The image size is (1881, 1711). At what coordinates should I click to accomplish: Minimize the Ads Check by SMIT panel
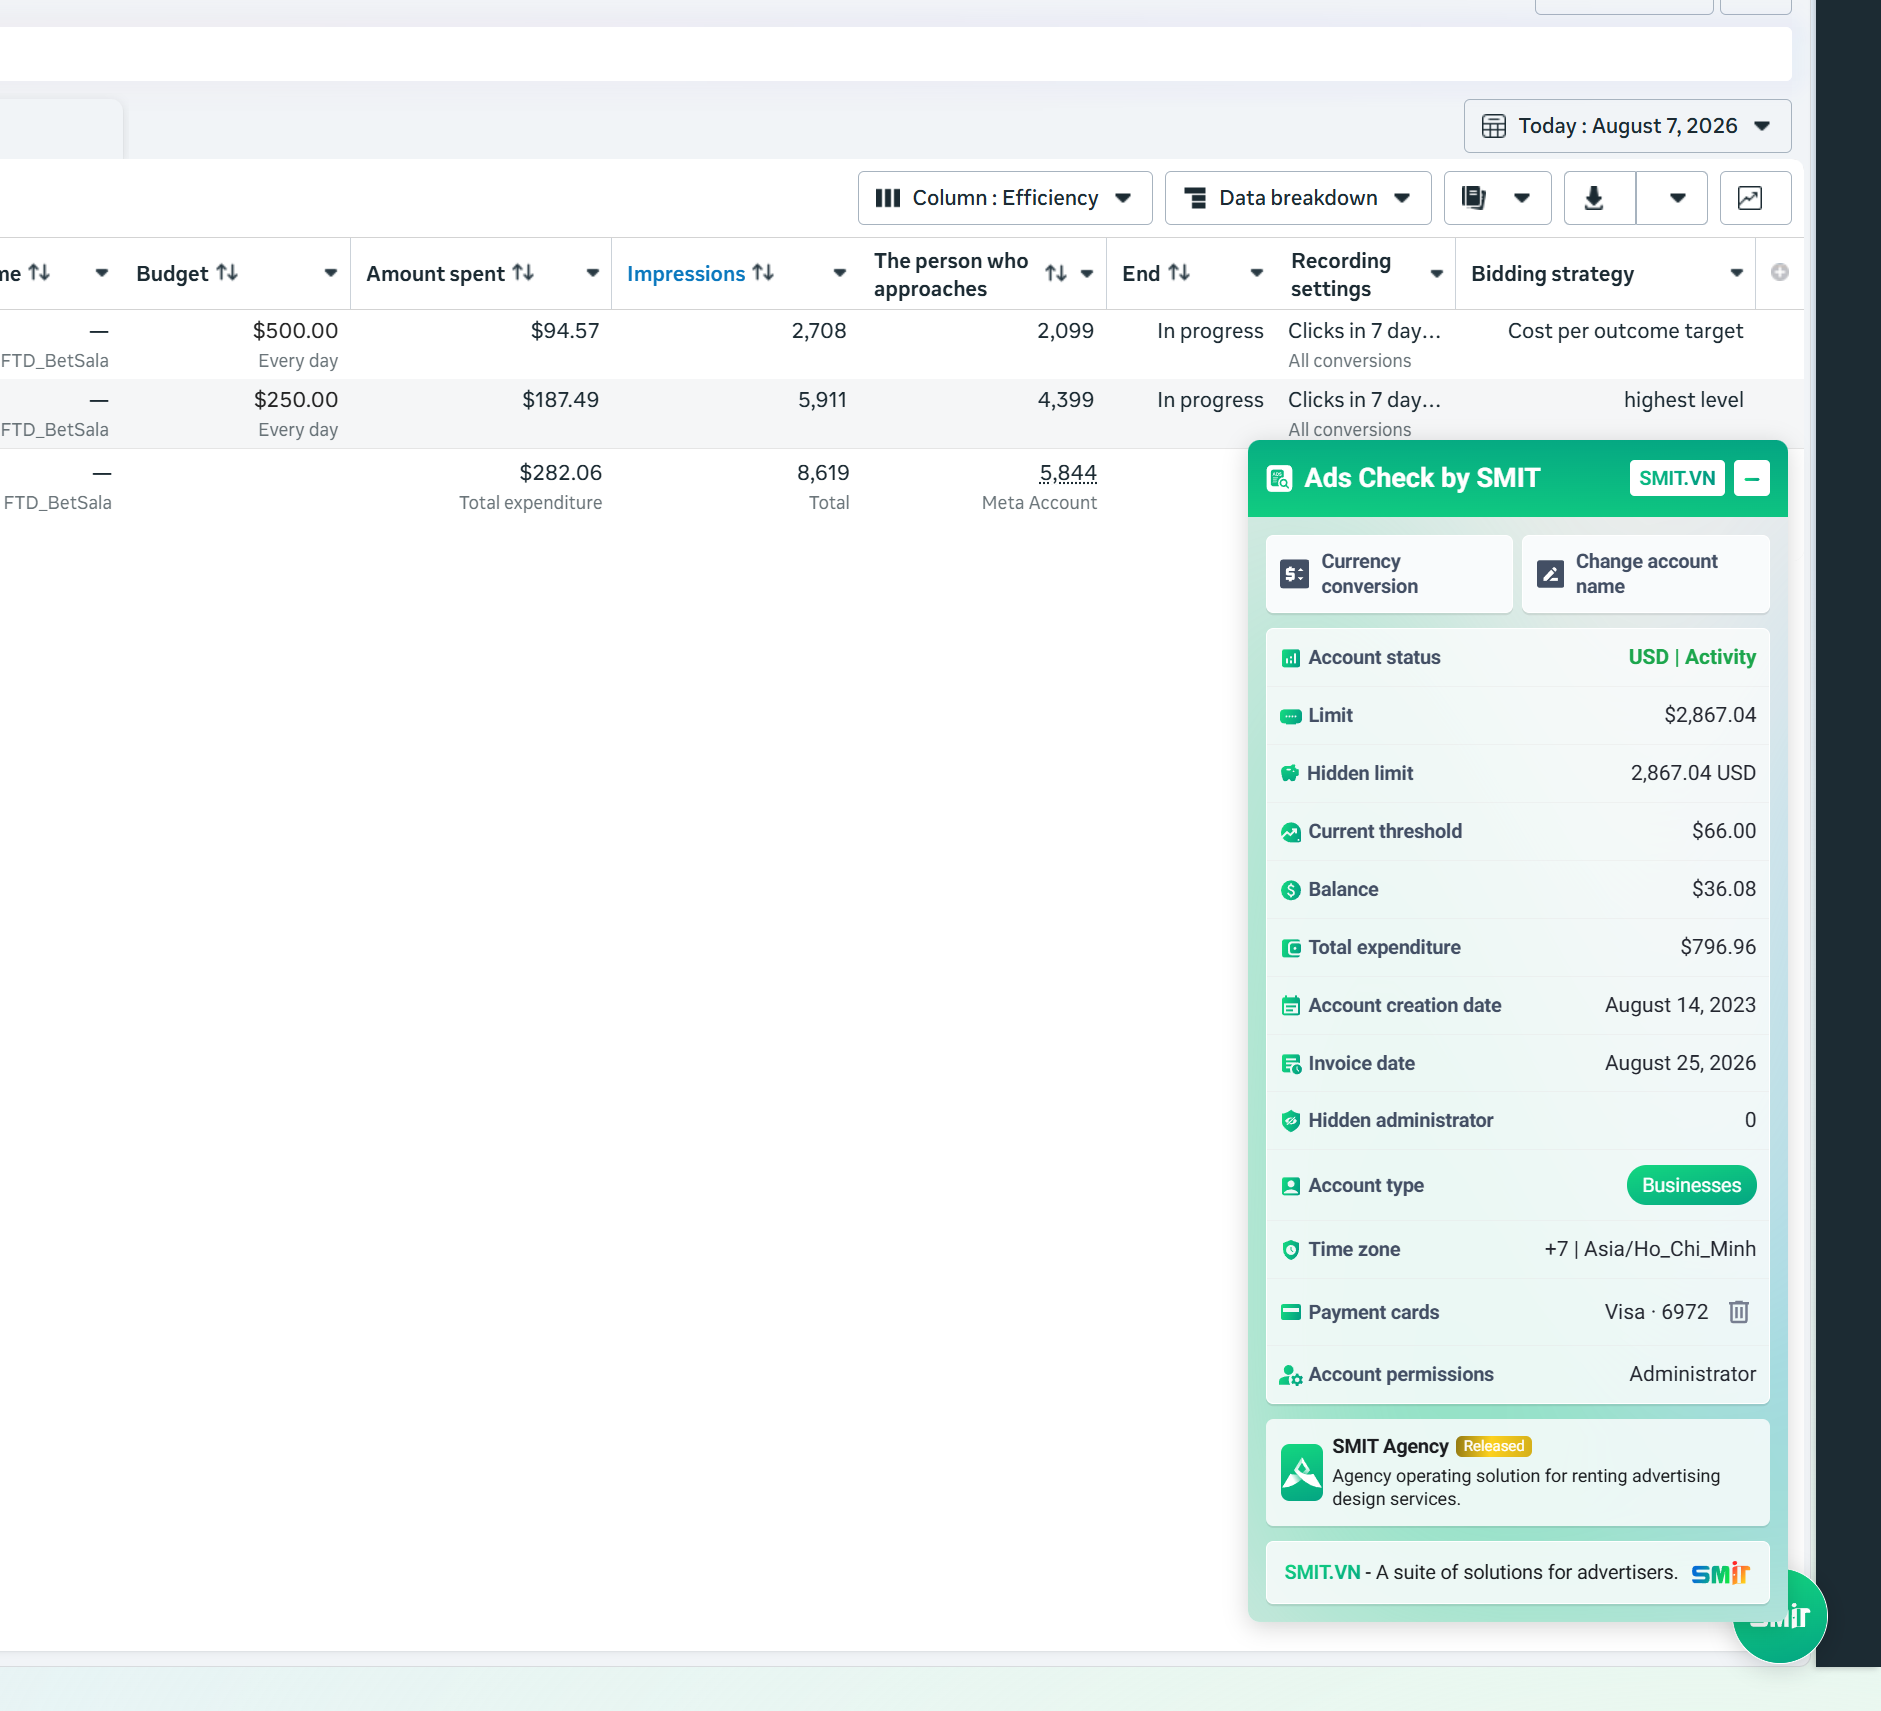coord(1752,478)
